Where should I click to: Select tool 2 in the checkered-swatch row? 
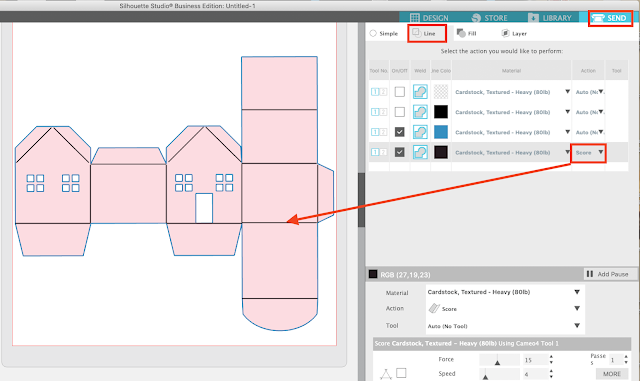tap(383, 92)
